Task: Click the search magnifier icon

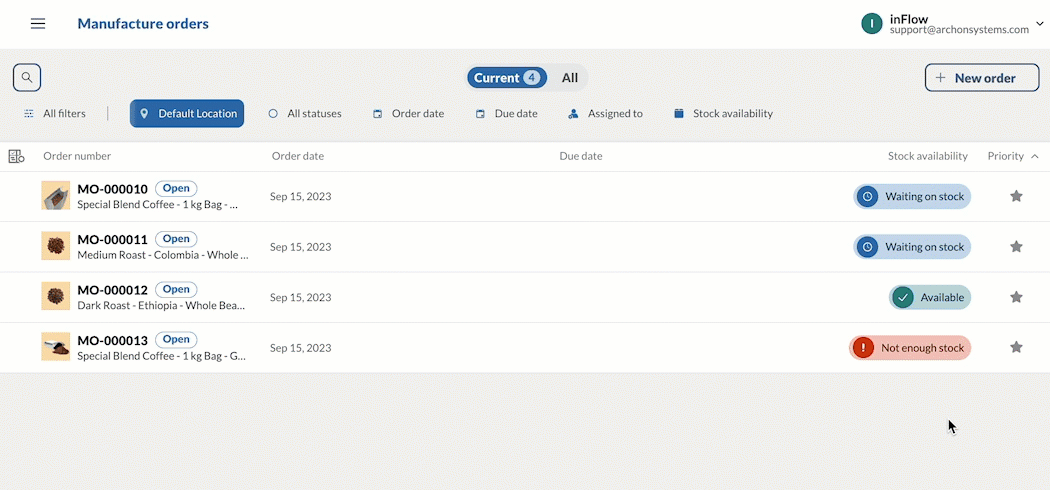Action: 27,77
